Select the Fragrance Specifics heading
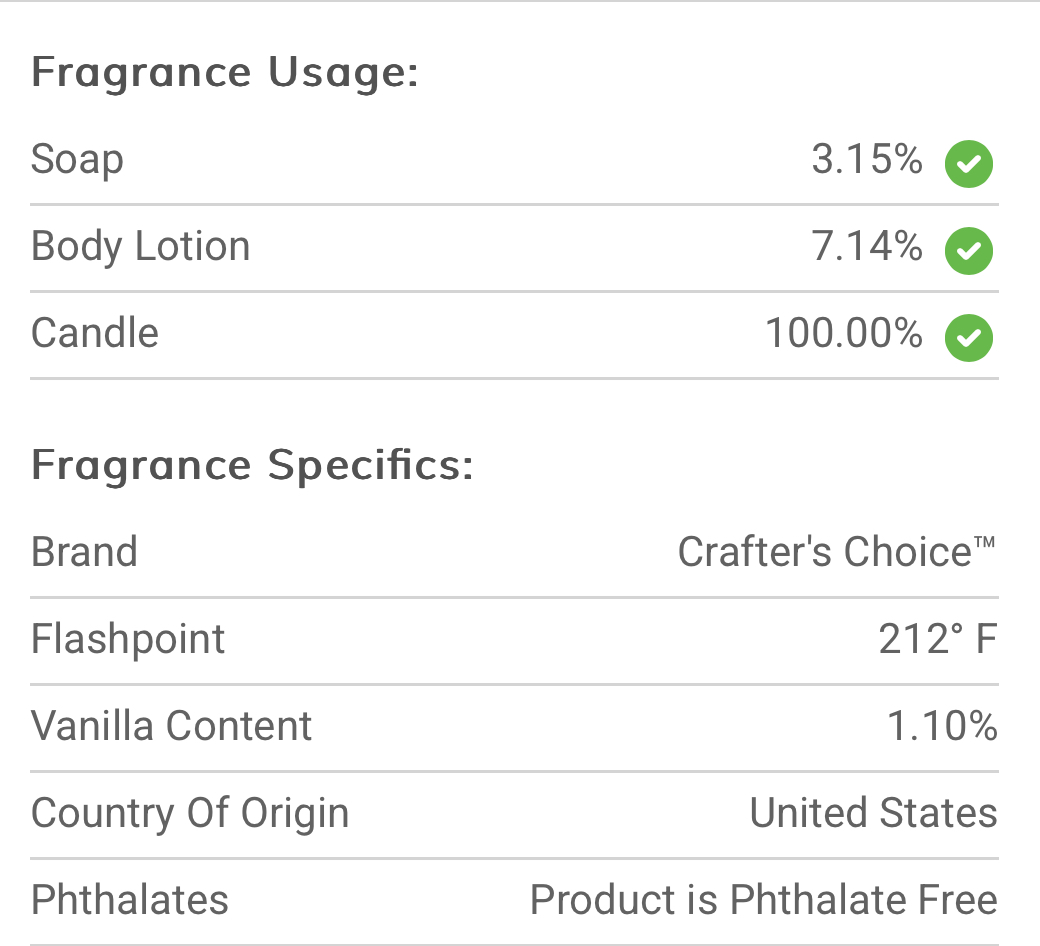 (x=252, y=466)
